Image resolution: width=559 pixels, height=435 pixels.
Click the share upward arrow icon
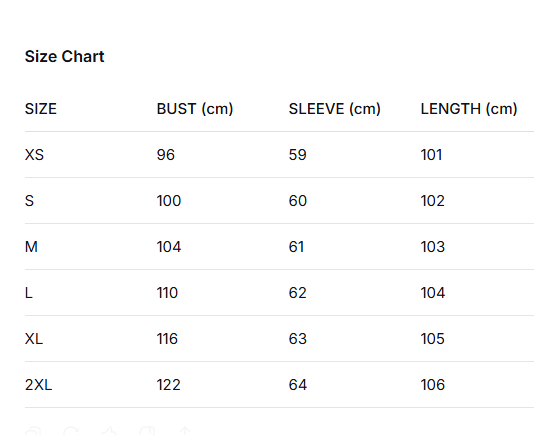point(185,431)
